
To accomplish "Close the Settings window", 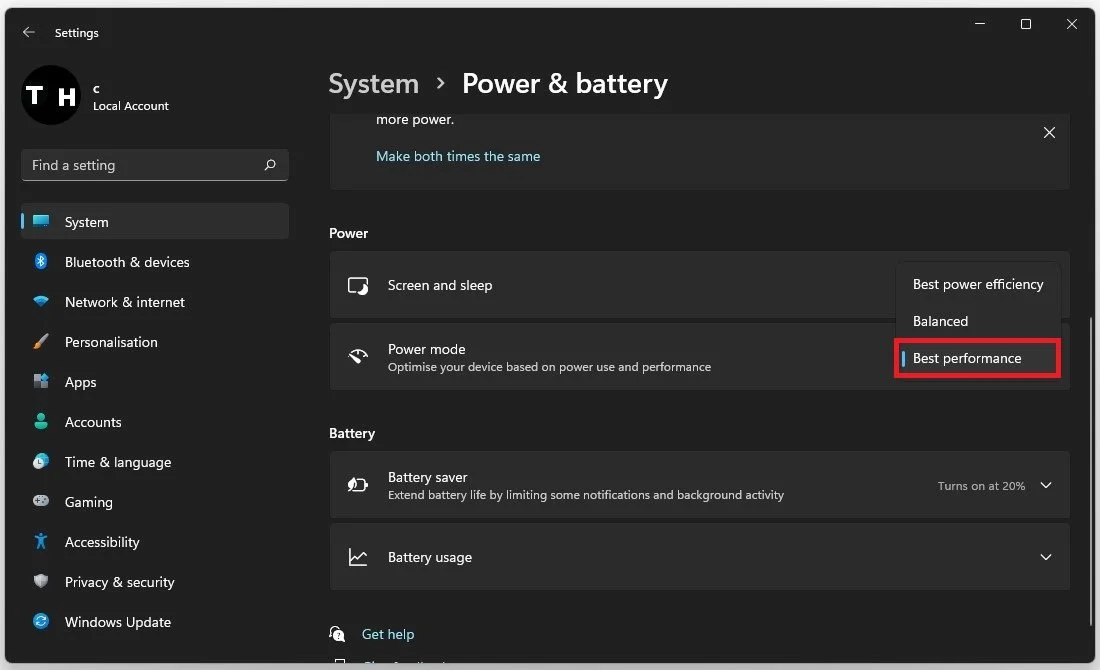I will [x=1071, y=24].
